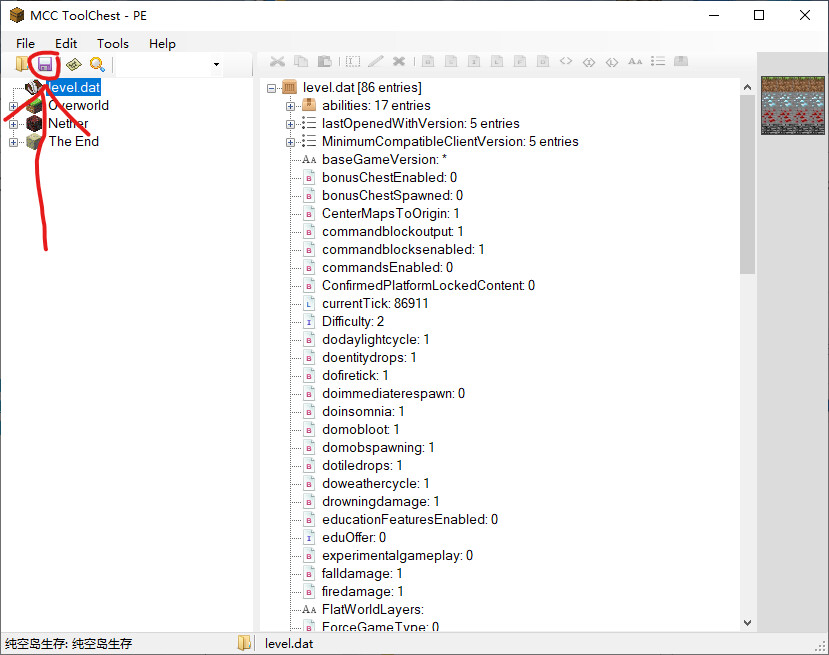This screenshot has height=655, width=829.
Task: Add a Long tag via L icon
Action: point(497,61)
